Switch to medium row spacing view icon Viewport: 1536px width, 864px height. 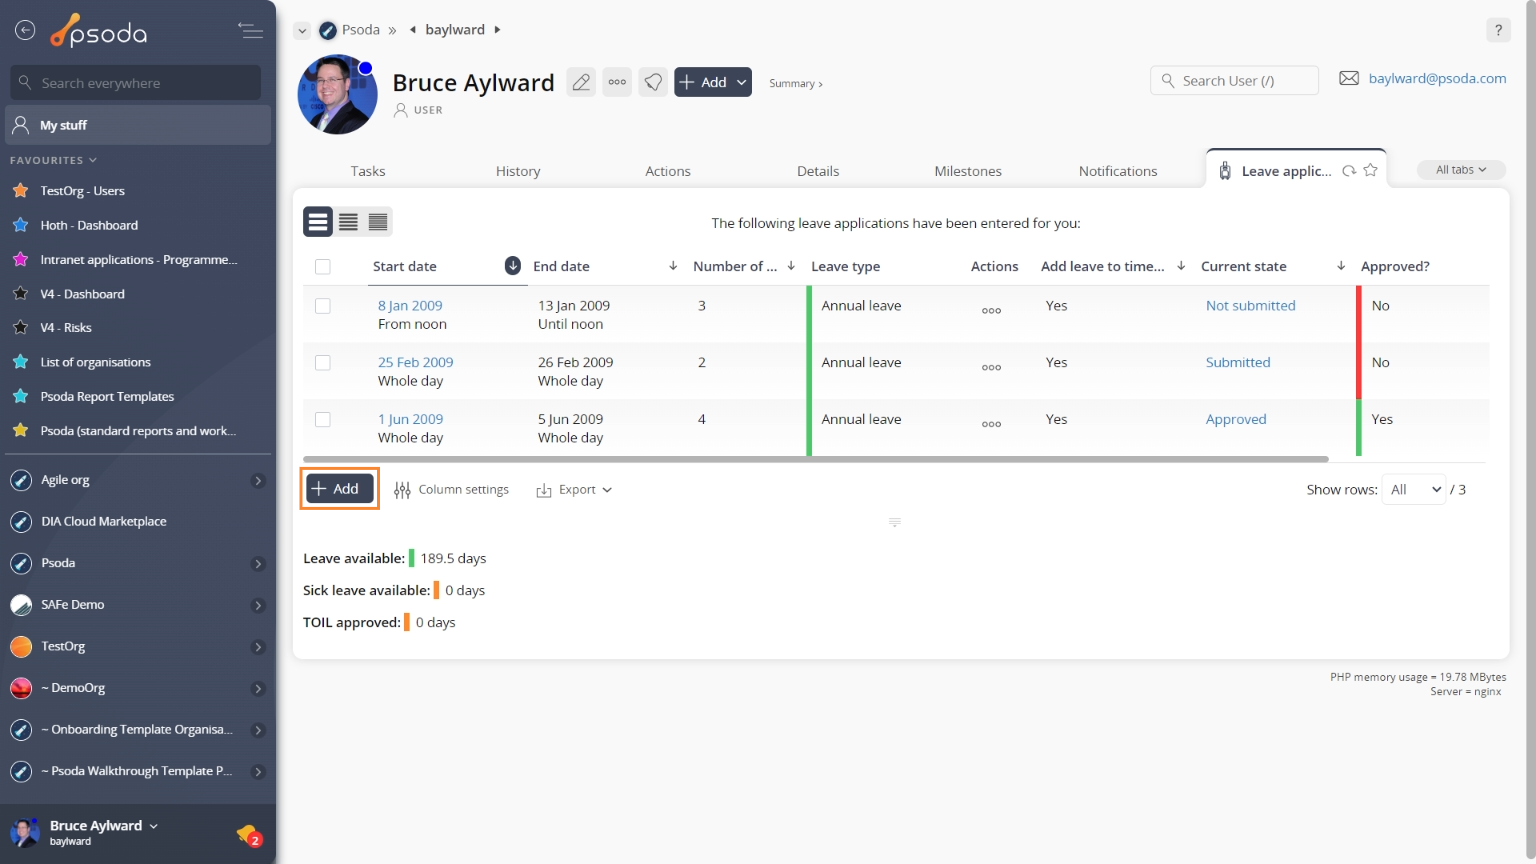click(x=348, y=222)
